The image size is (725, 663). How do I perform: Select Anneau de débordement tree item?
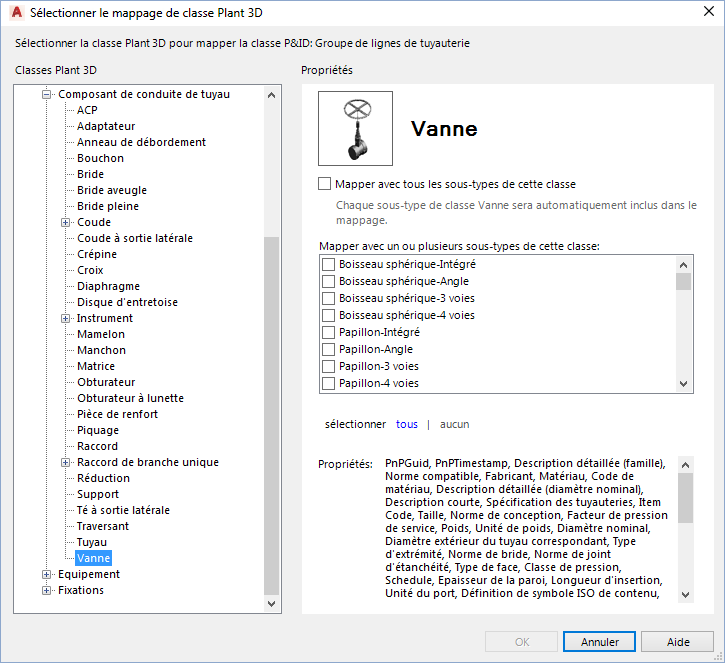[141, 142]
